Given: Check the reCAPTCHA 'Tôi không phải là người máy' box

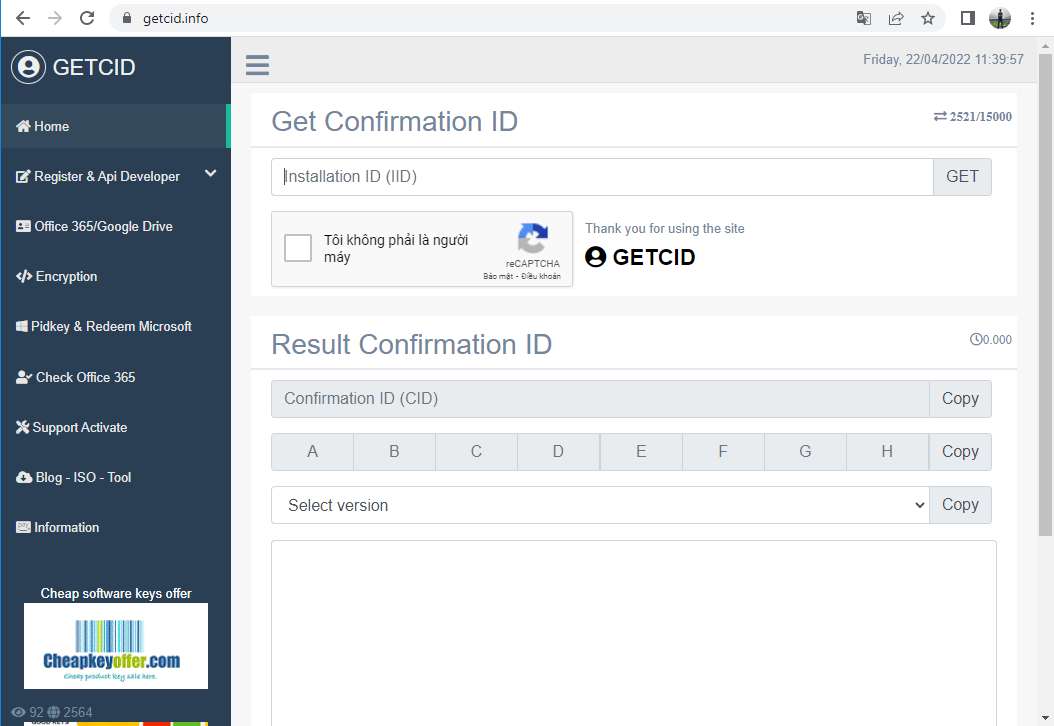Looking at the screenshot, I should coord(298,248).
